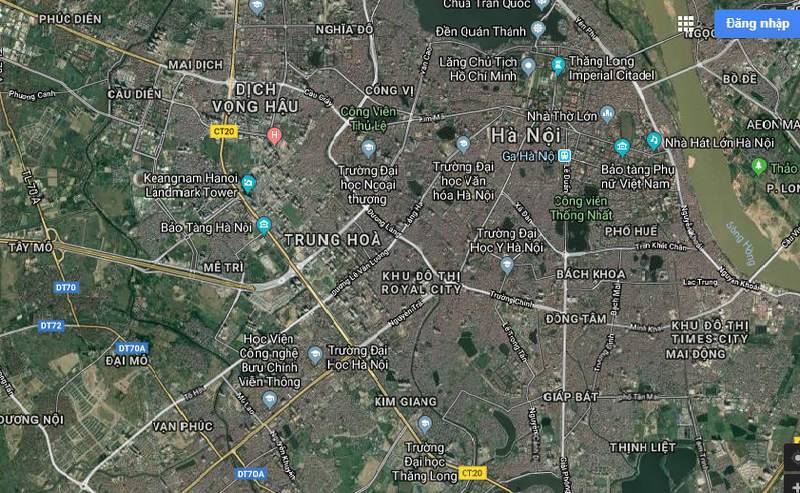Image resolution: width=800 pixels, height=493 pixels.
Task: Click the Đền Quán Thánh temple marker
Action: coord(538,30)
